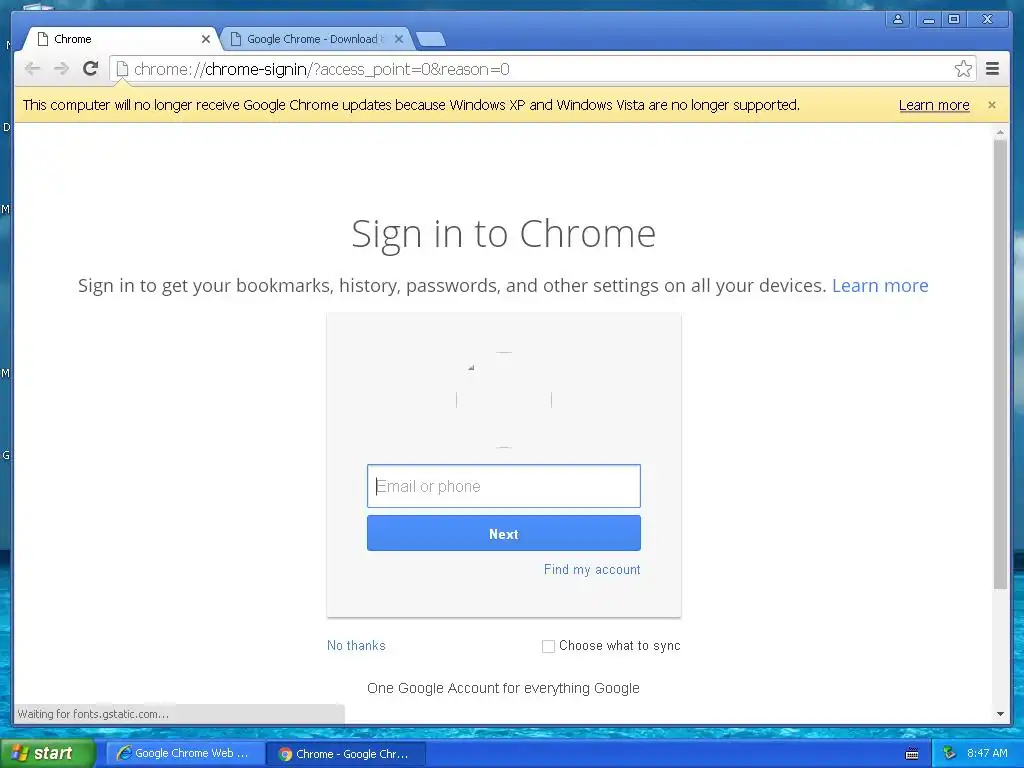Enable the Choose what to sync checkbox
The height and width of the screenshot is (768, 1024).
(x=548, y=646)
